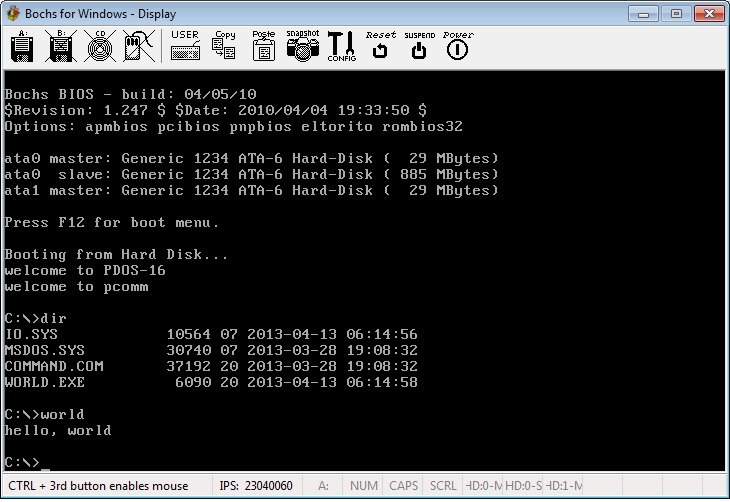Click the CAPS indicator in status bar
The image size is (730, 502).
[404, 486]
